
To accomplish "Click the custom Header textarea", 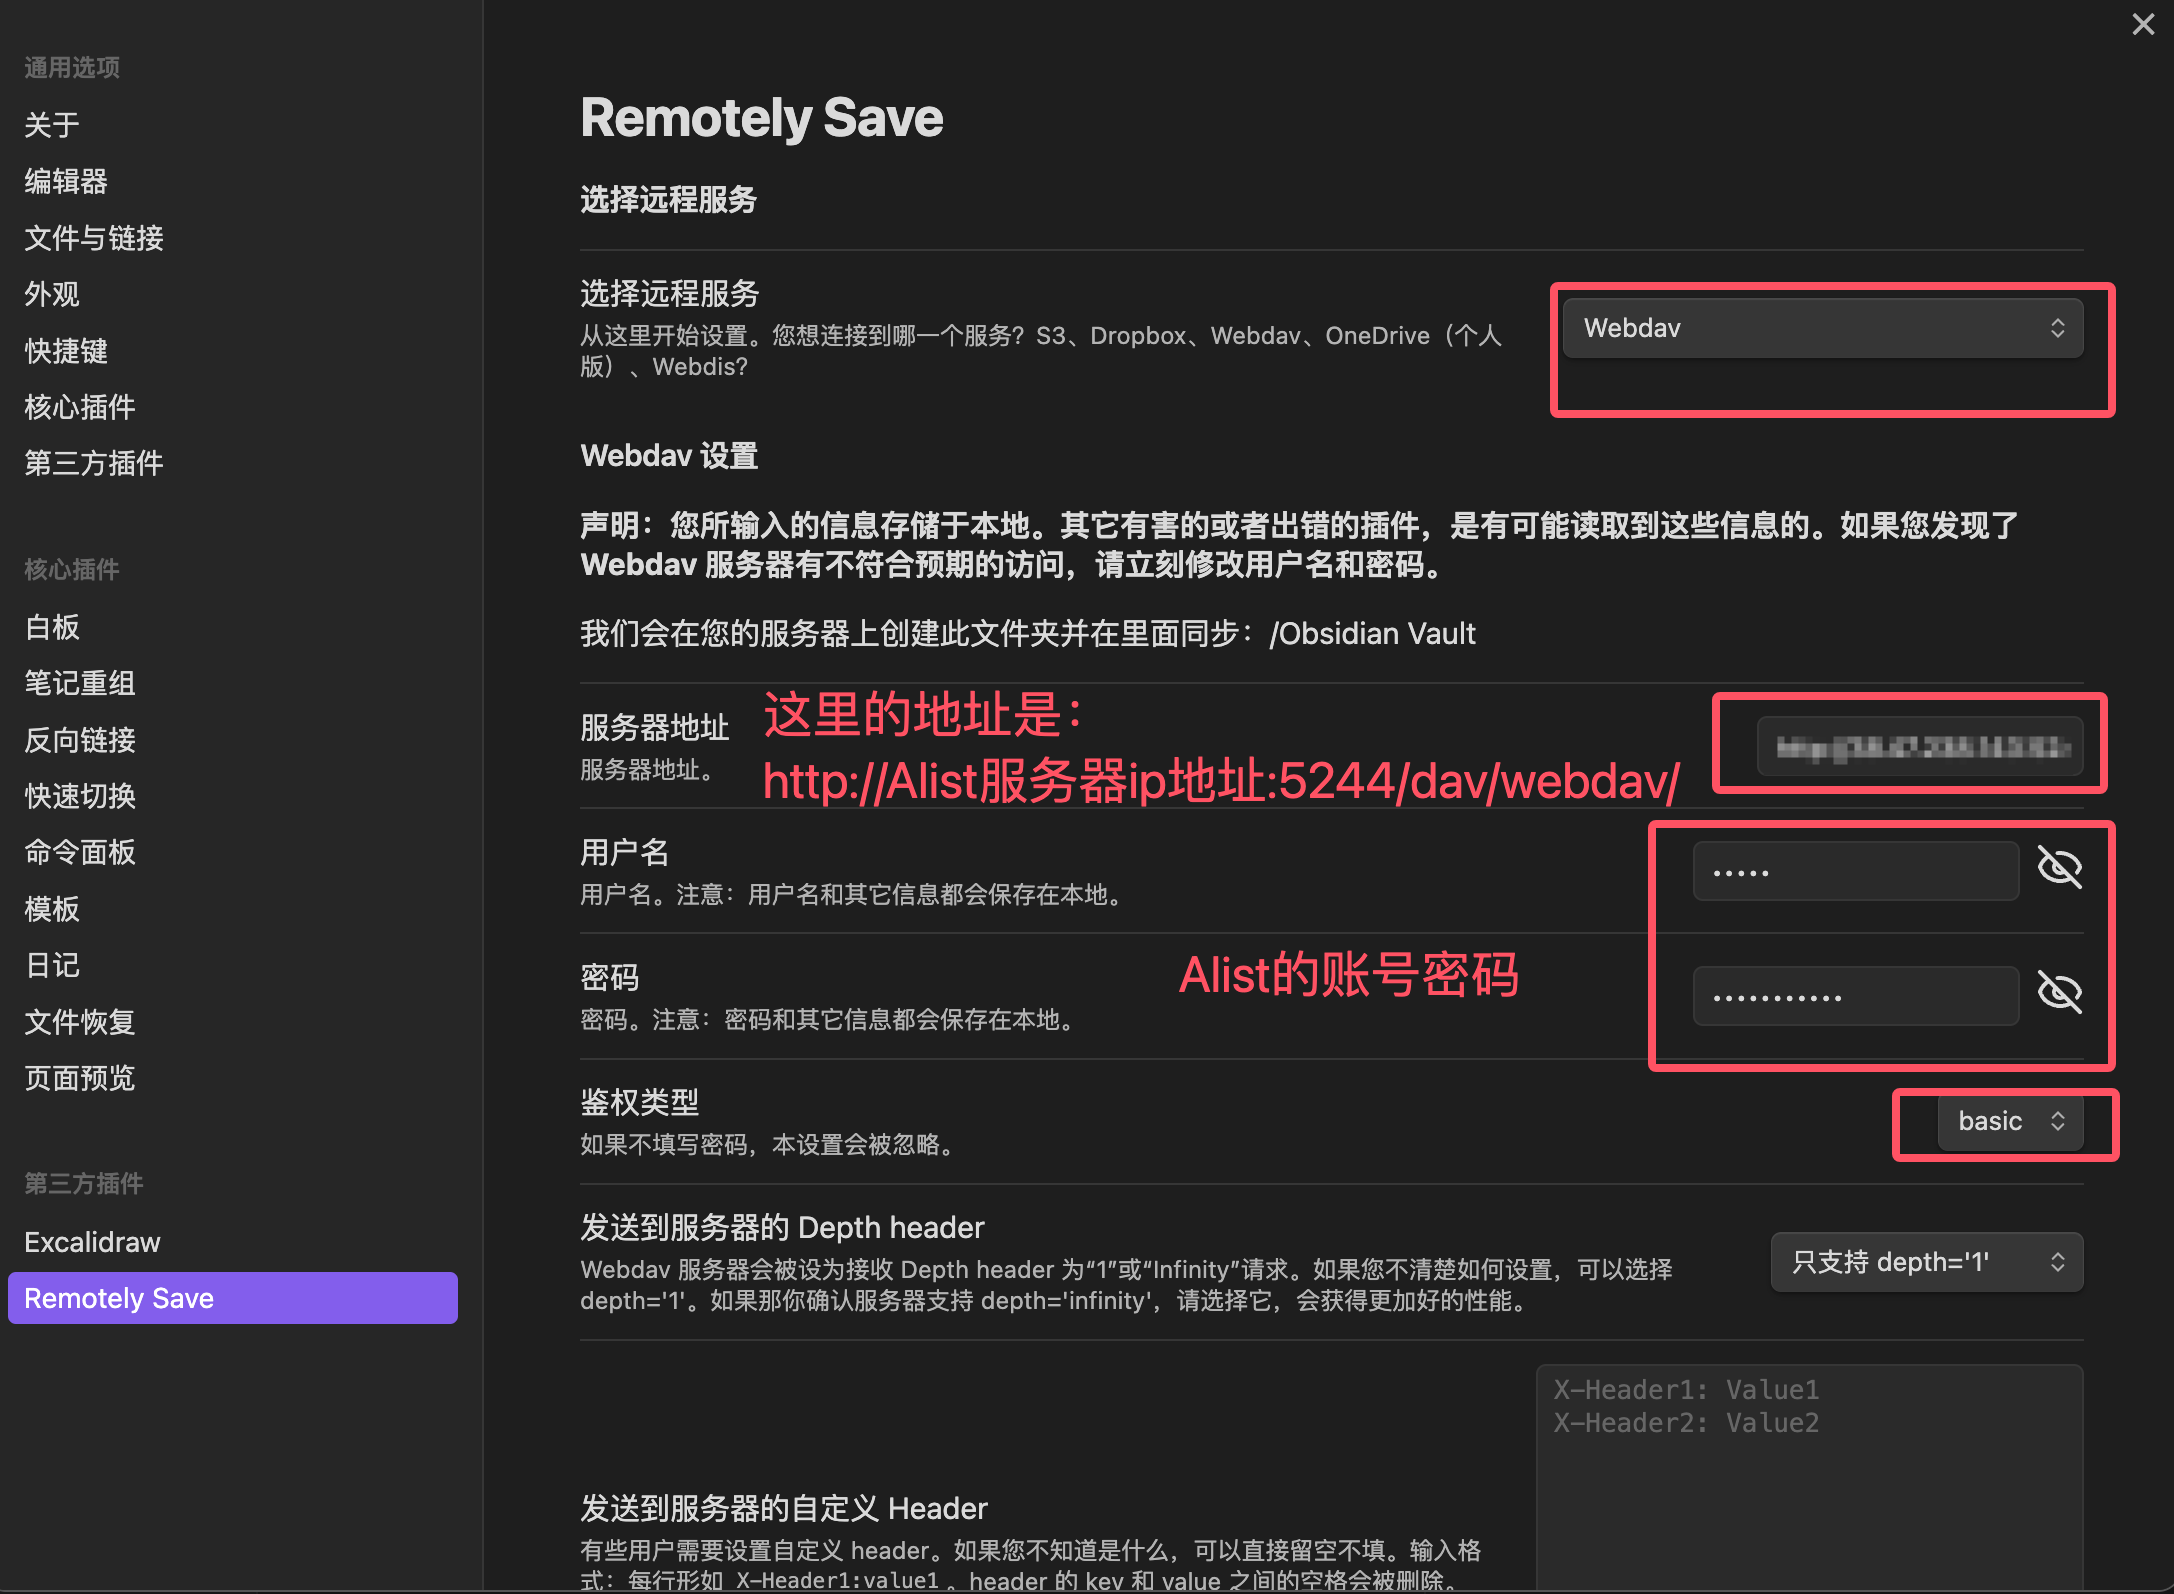I will click(1810, 1478).
